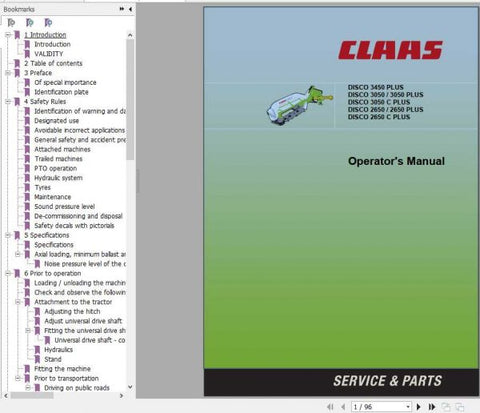Click the bookmarks vertical scrollbar down arrow

(x=130, y=387)
